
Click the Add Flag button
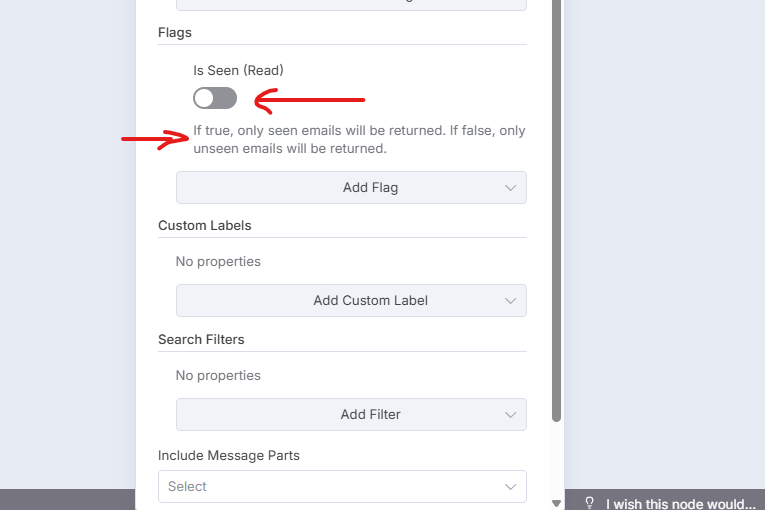coord(351,188)
